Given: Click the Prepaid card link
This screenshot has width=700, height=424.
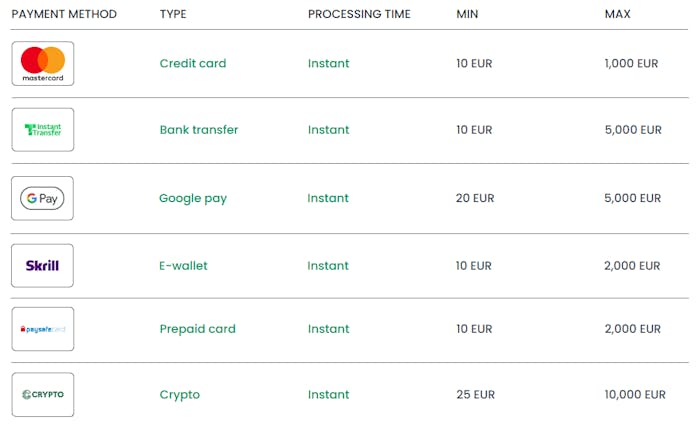Looking at the screenshot, I should tap(196, 329).
